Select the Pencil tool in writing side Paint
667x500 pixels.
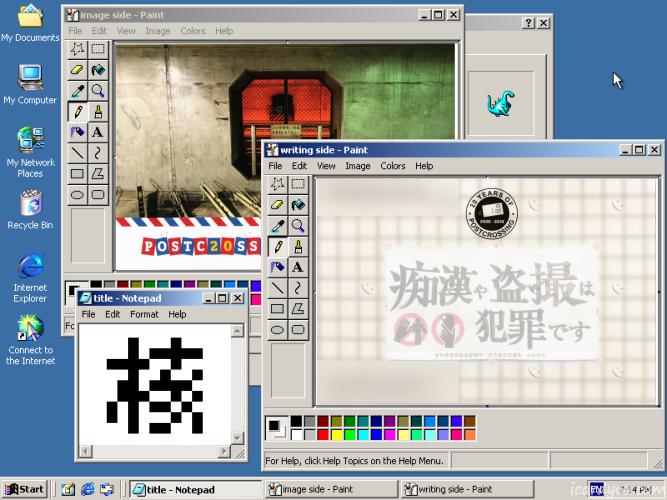pos(277,247)
